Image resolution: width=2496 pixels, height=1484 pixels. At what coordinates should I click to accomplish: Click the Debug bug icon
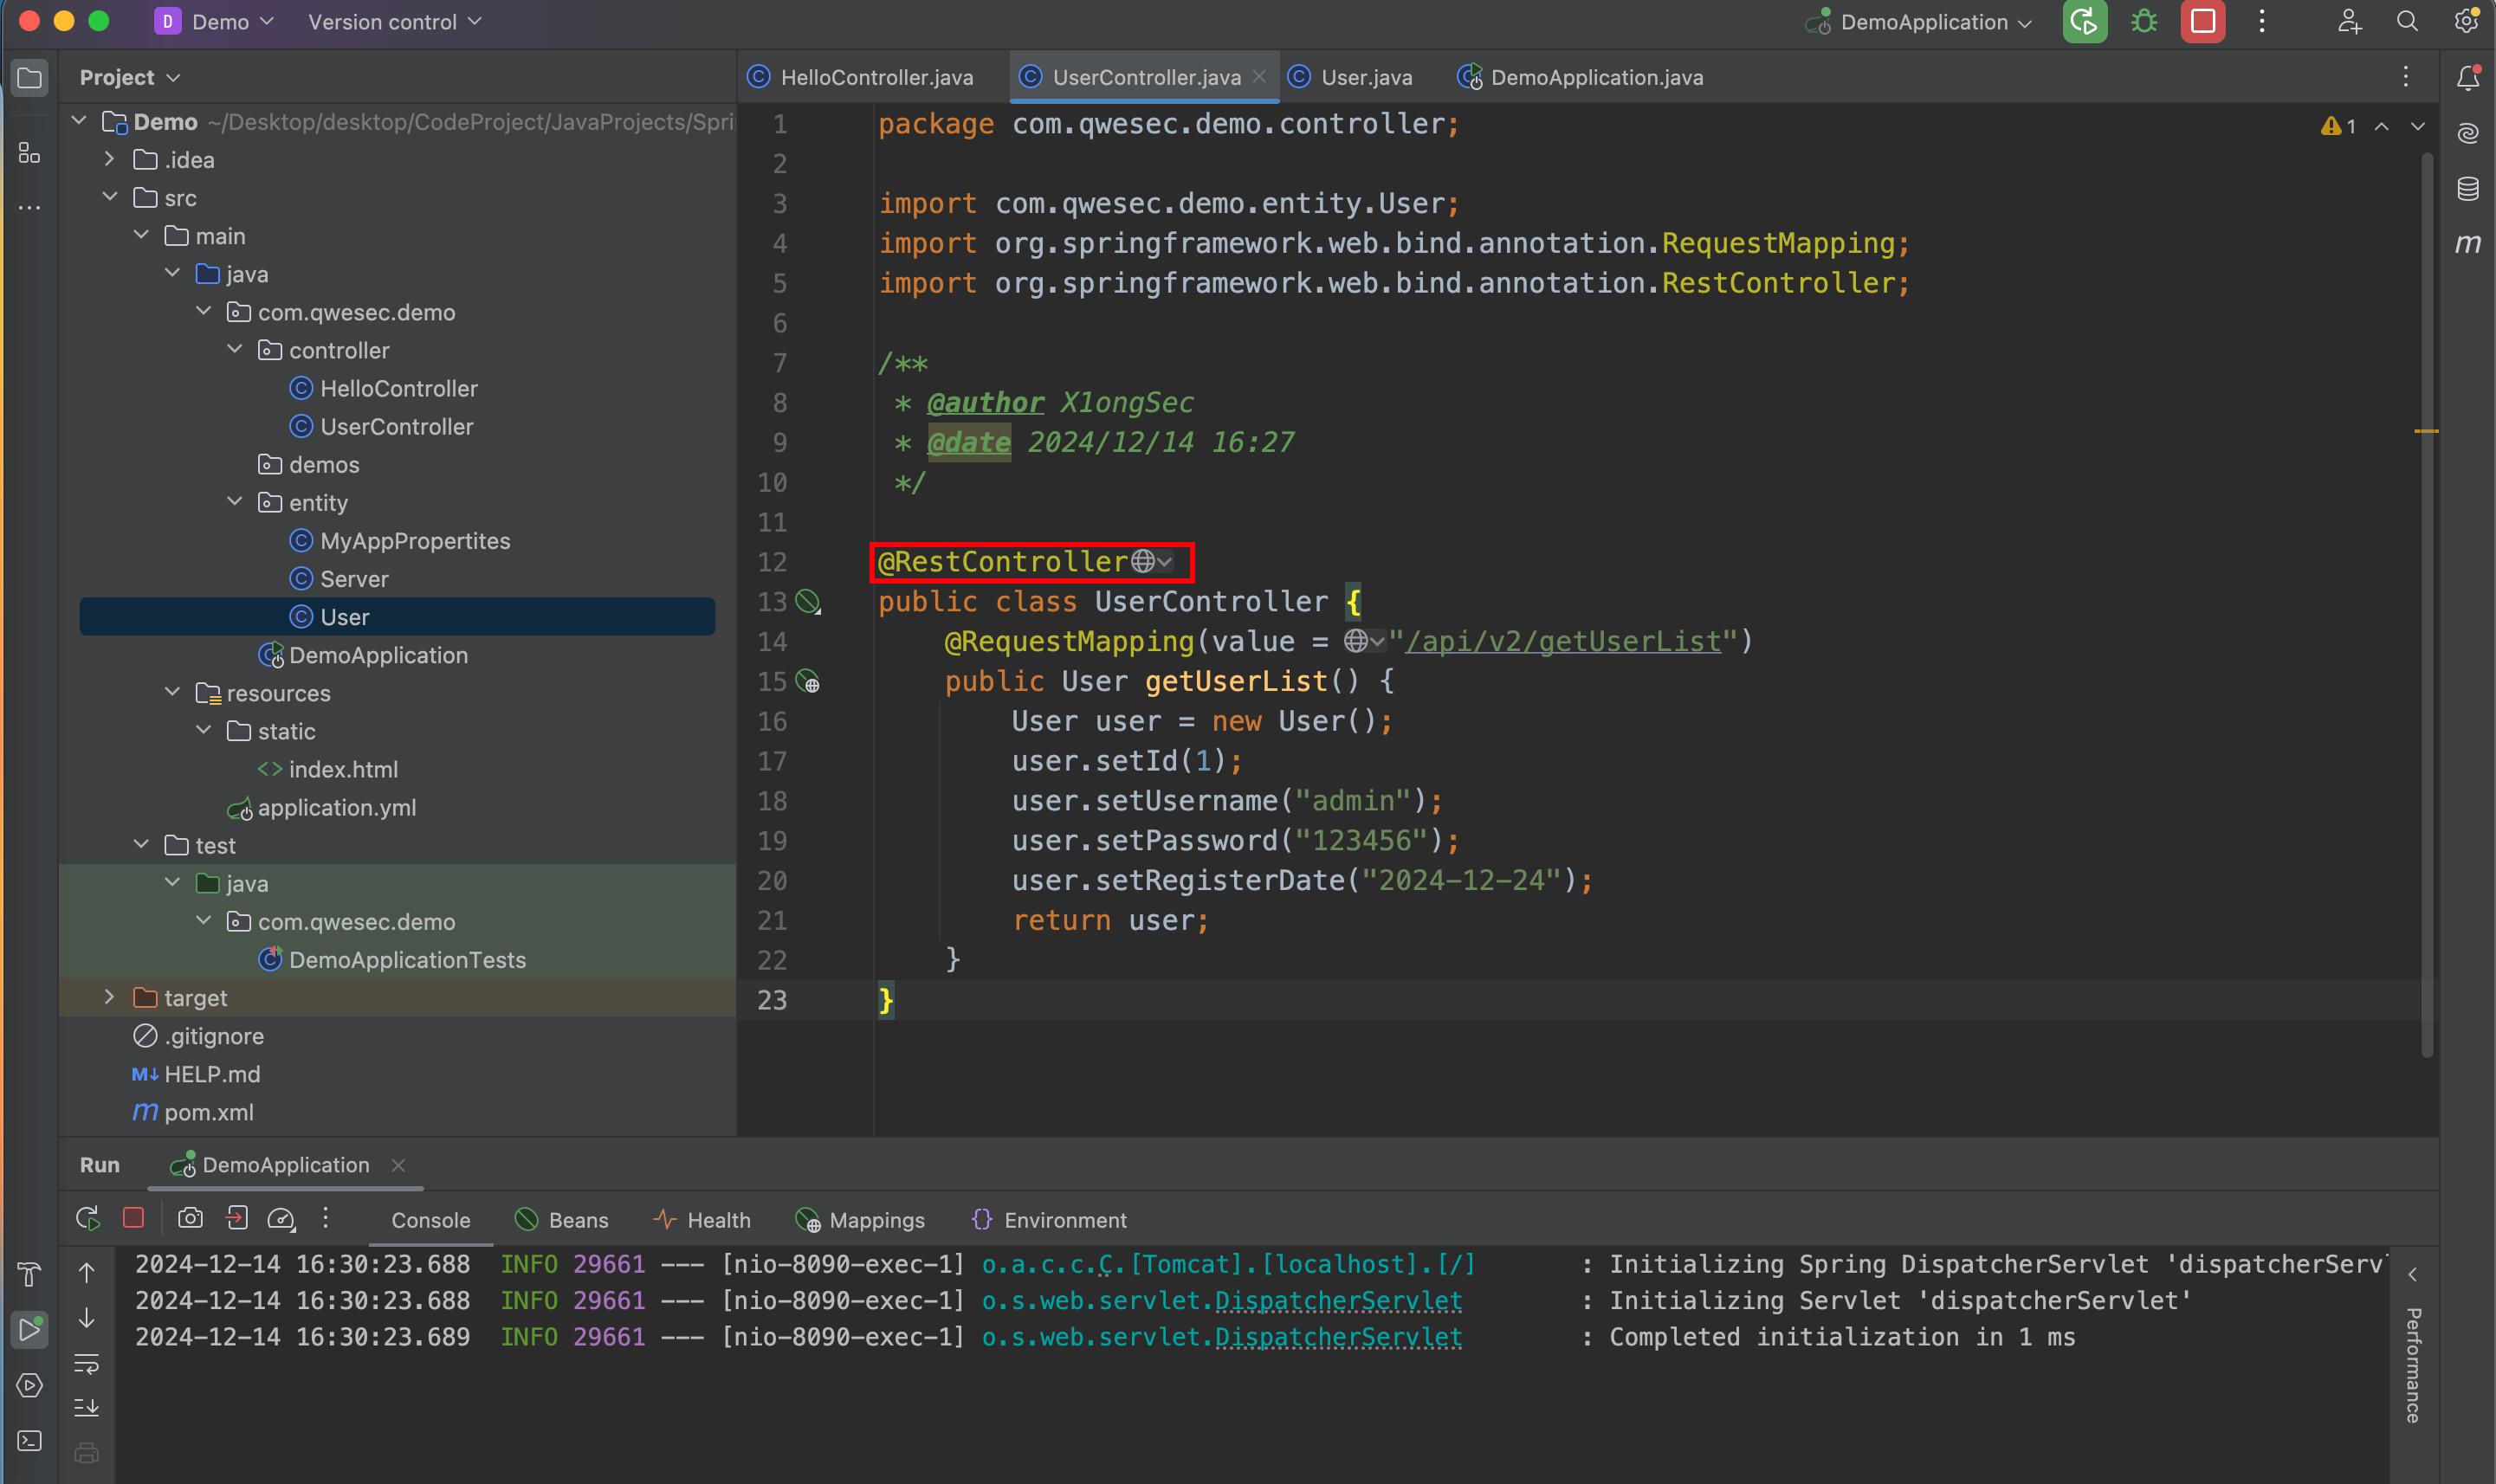click(2144, 22)
